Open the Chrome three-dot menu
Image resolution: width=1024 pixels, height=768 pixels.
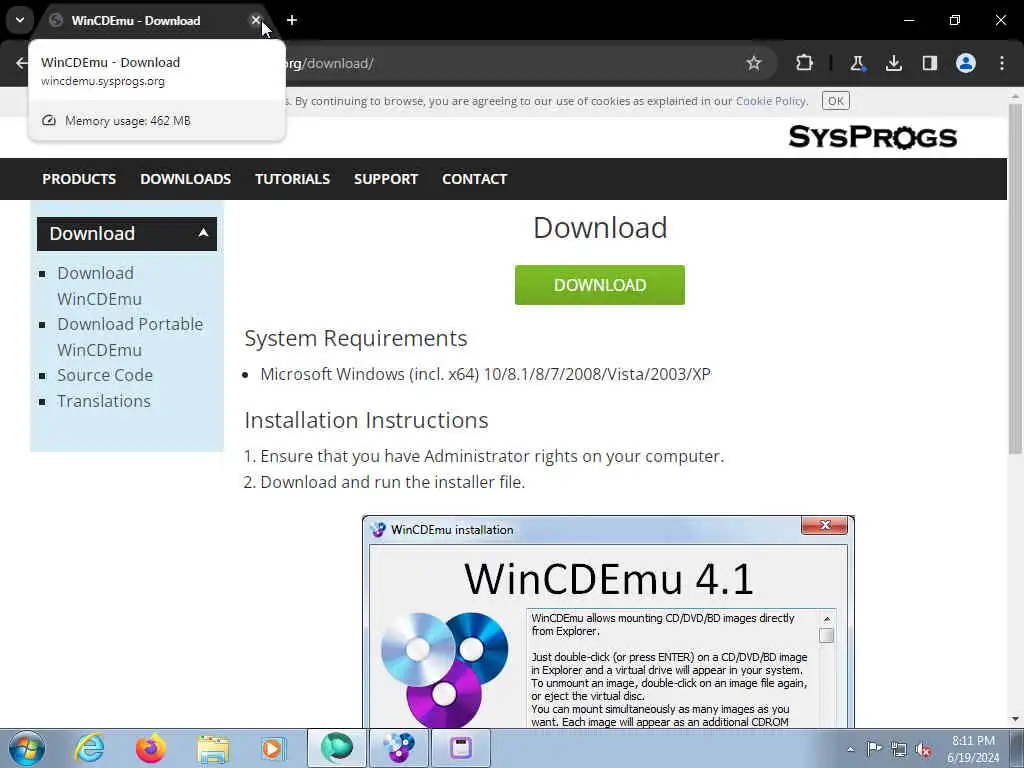pyautogui.click(x=1002, y=63)
